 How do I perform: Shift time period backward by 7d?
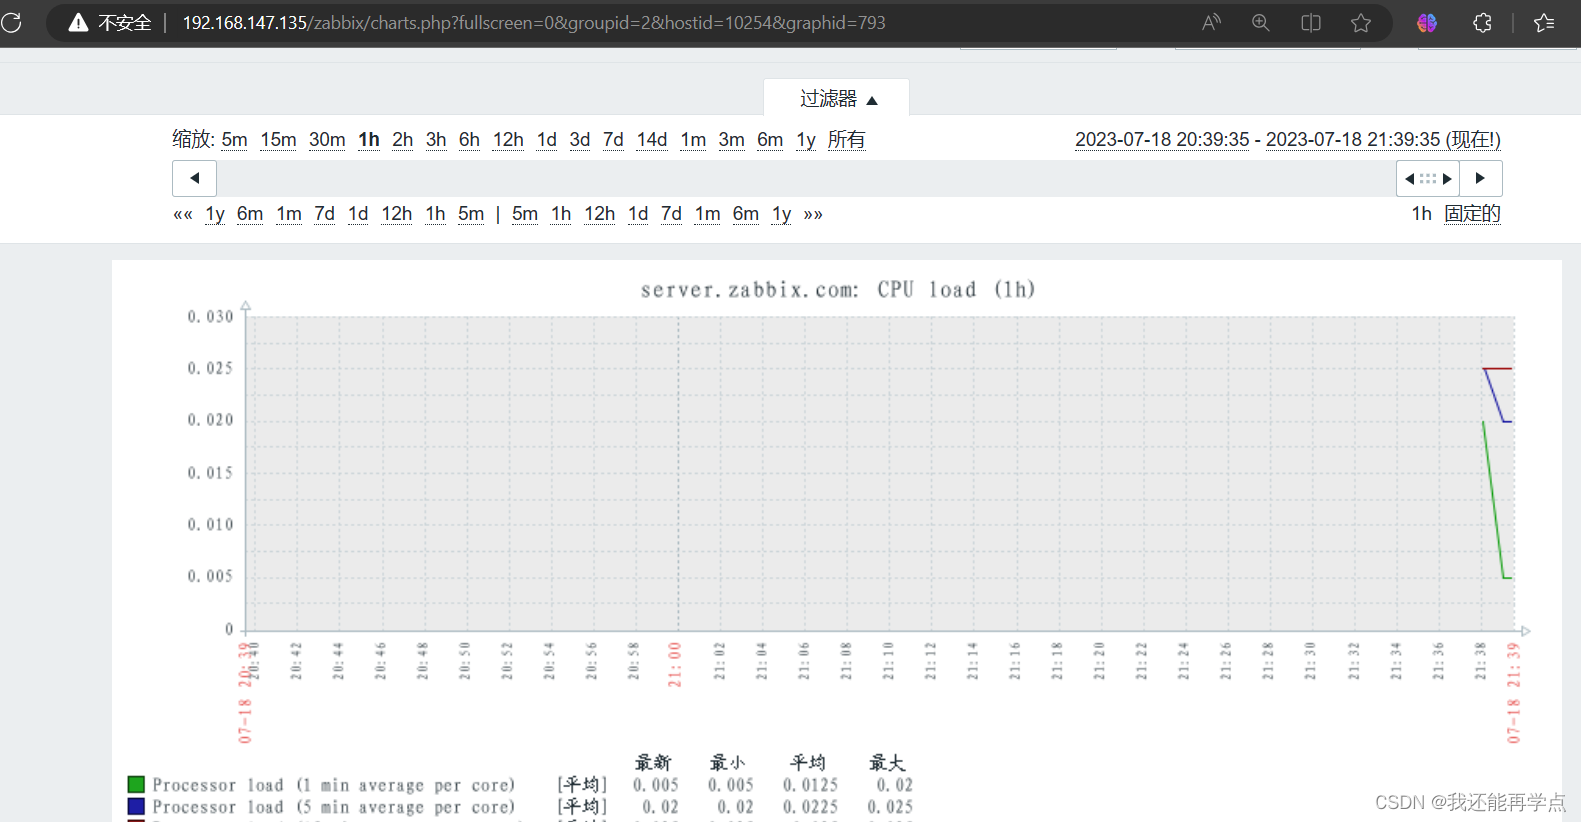tap(324, 214)
